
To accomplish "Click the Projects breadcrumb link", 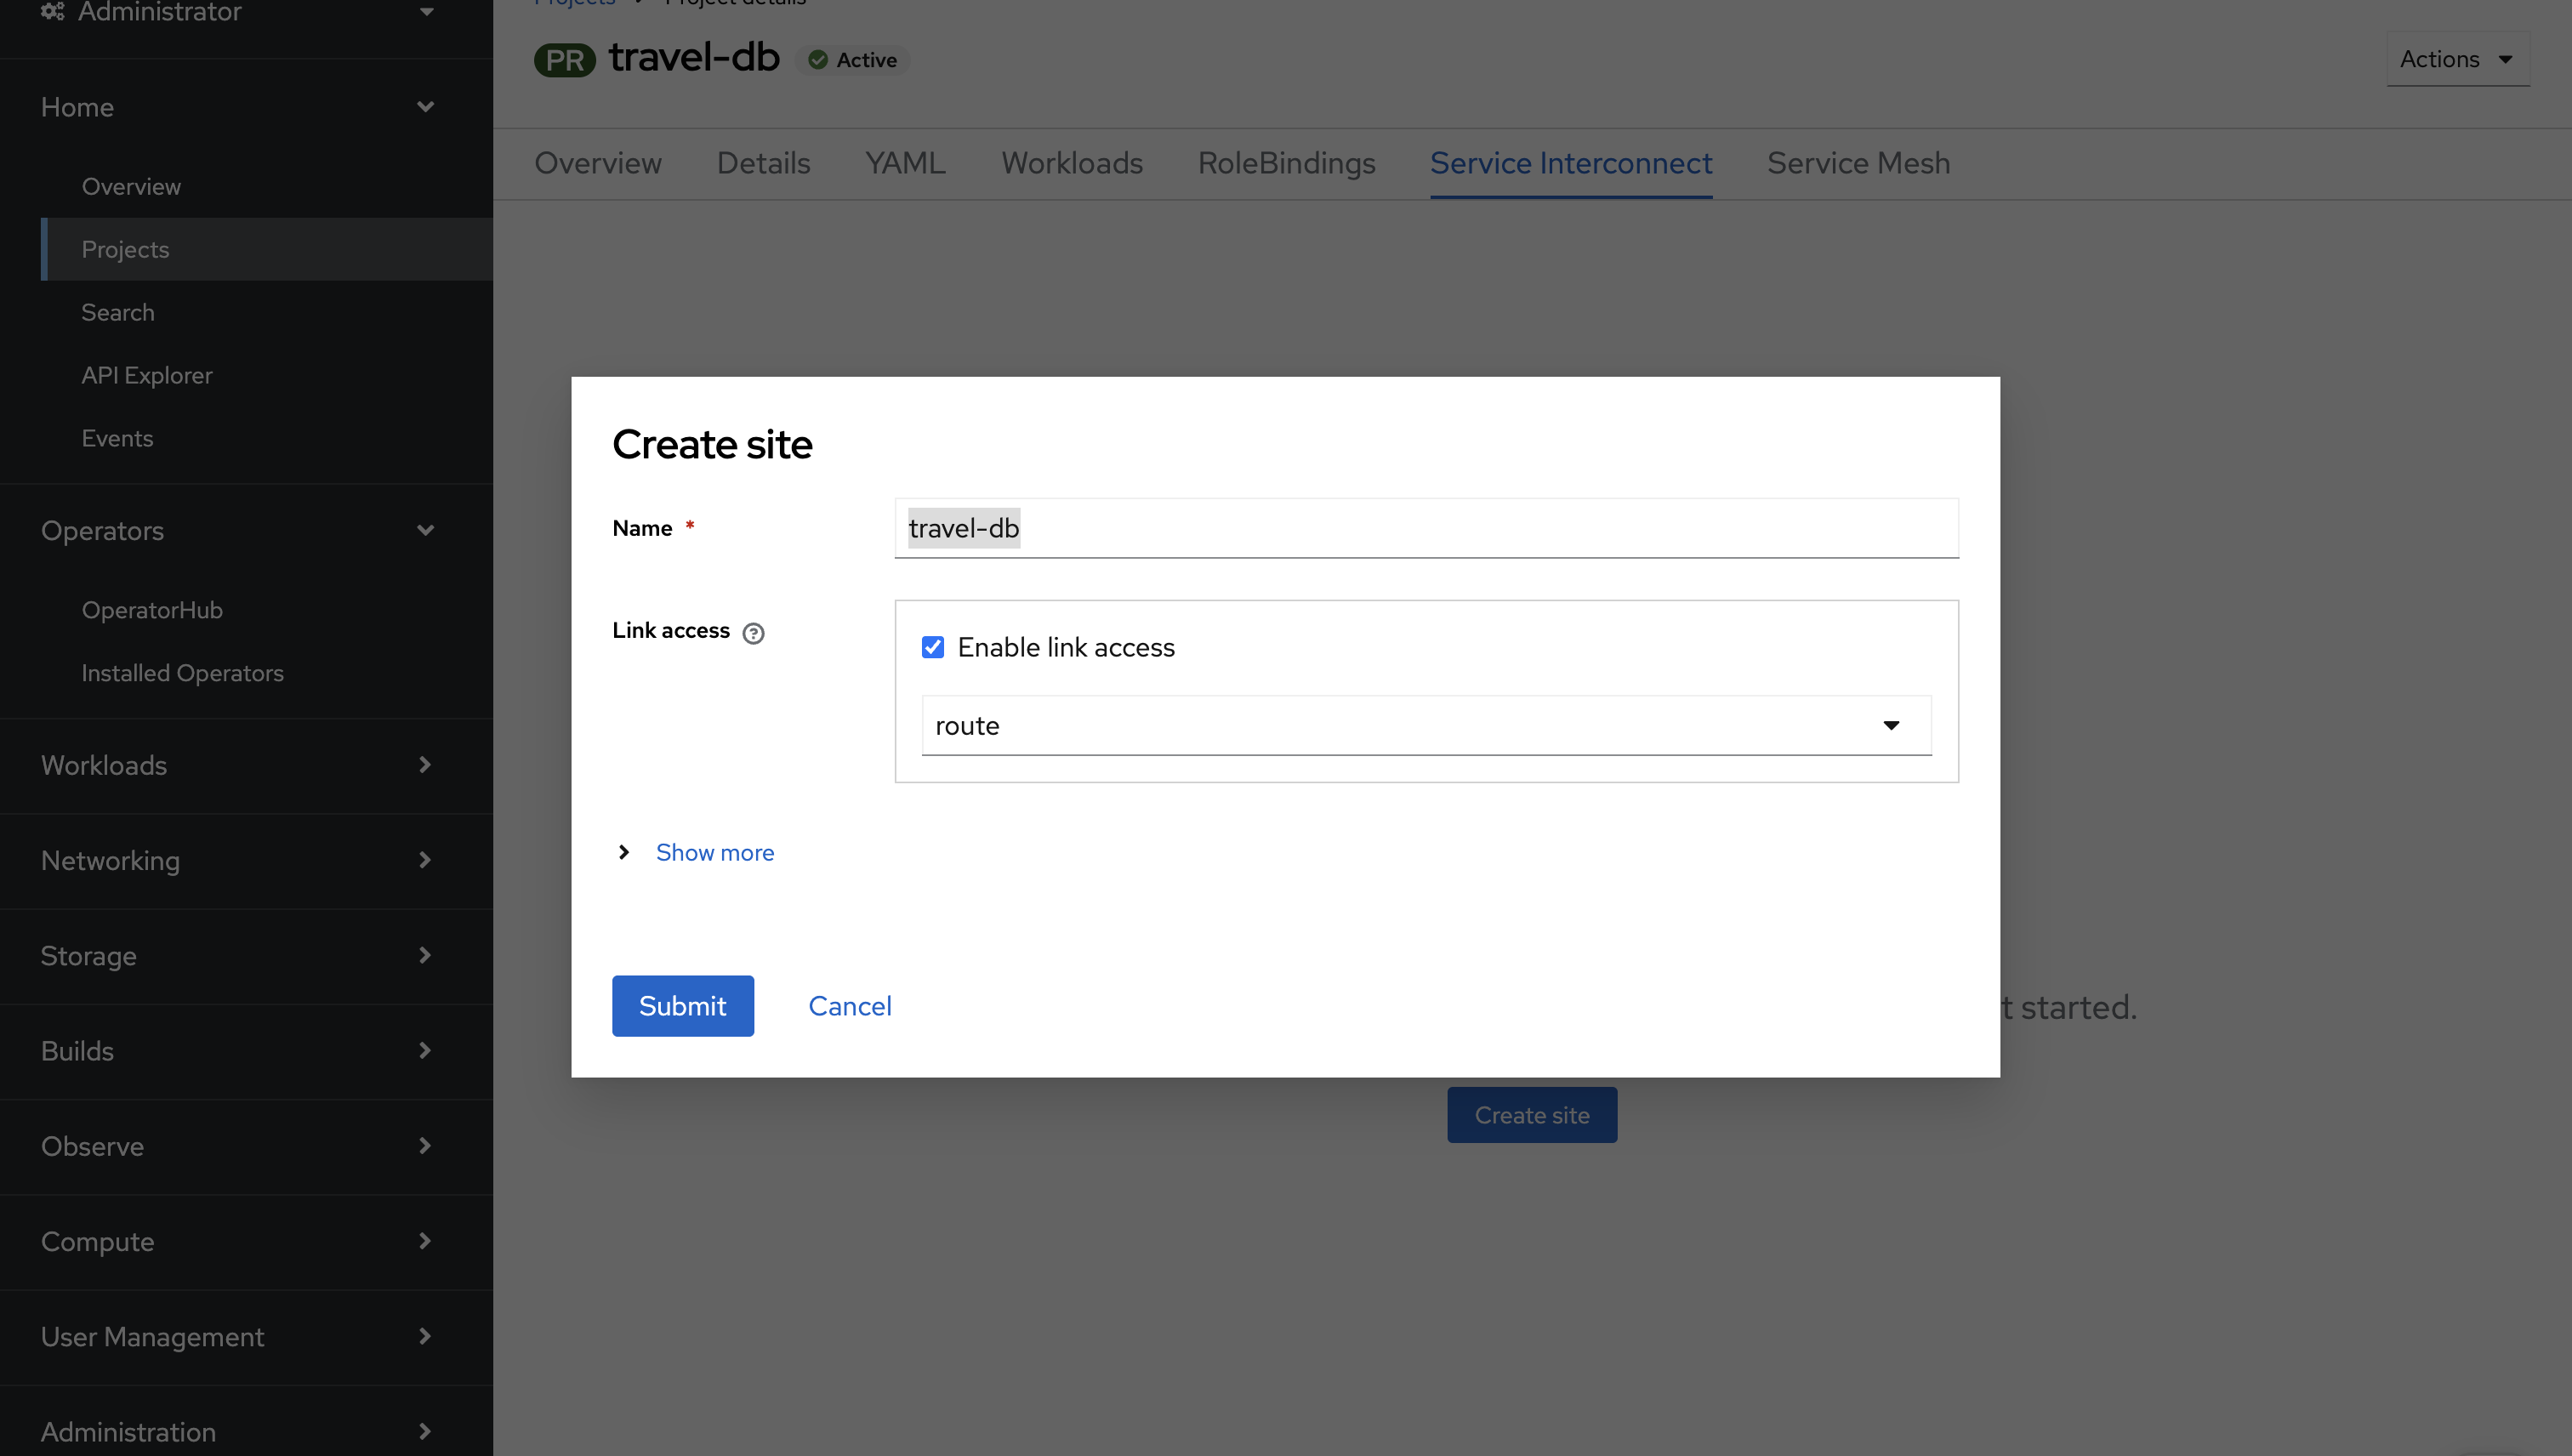I will [x=574, y=3].
